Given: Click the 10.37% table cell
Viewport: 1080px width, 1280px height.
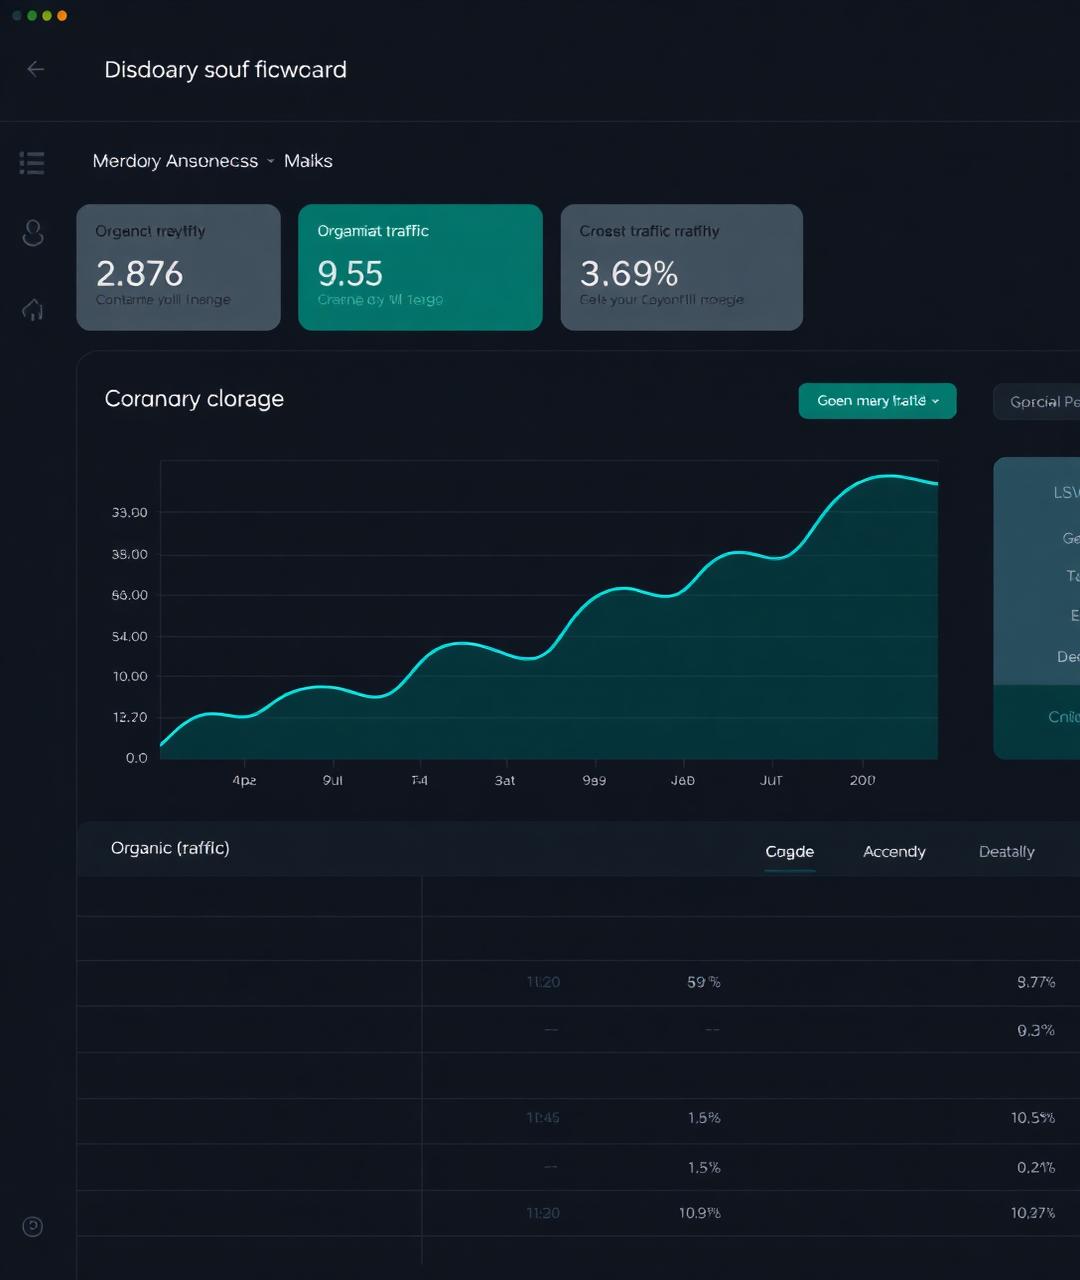Looking at the screenshot, I should pyautogui.click(x=1033, y=1213).
